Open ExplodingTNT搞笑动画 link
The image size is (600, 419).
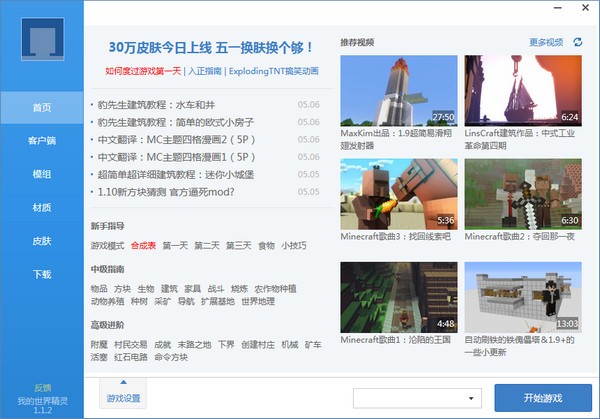274,71
